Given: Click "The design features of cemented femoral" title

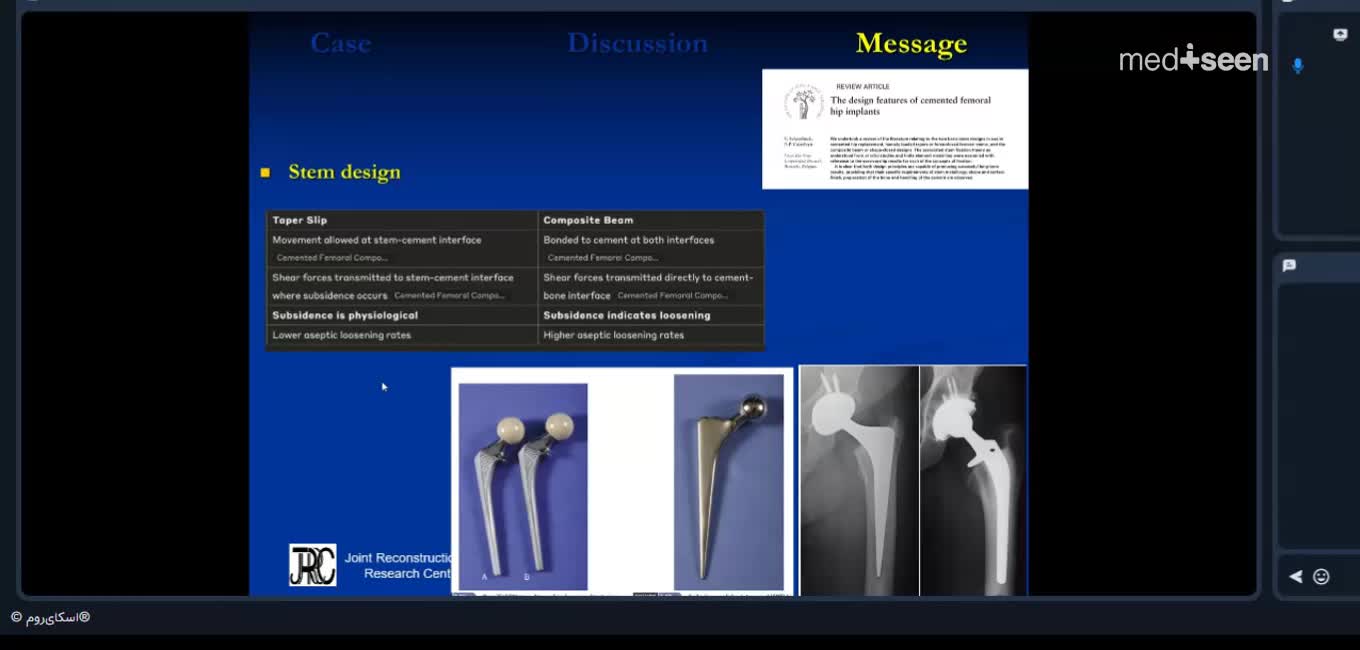Looking at the screenshot, I should (x=910, y=100).
